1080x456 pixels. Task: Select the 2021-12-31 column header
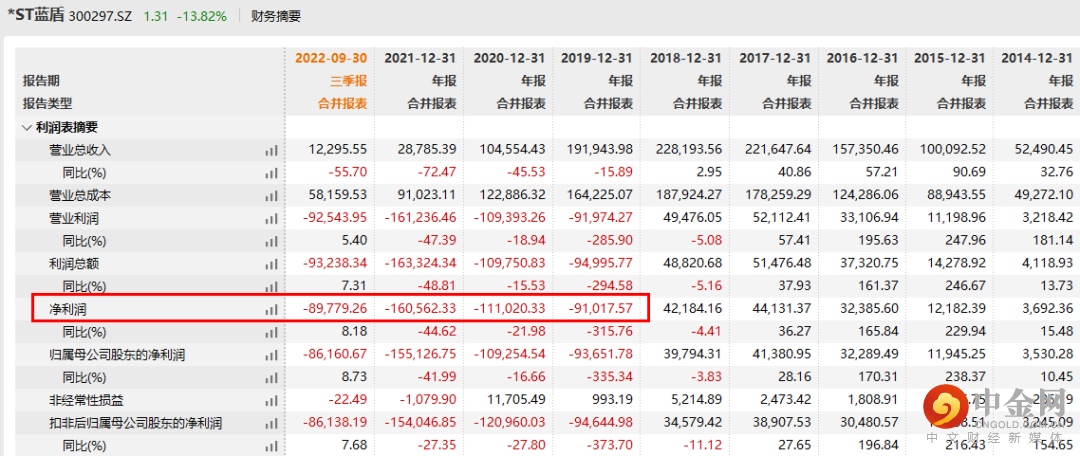tap(420, 58)
